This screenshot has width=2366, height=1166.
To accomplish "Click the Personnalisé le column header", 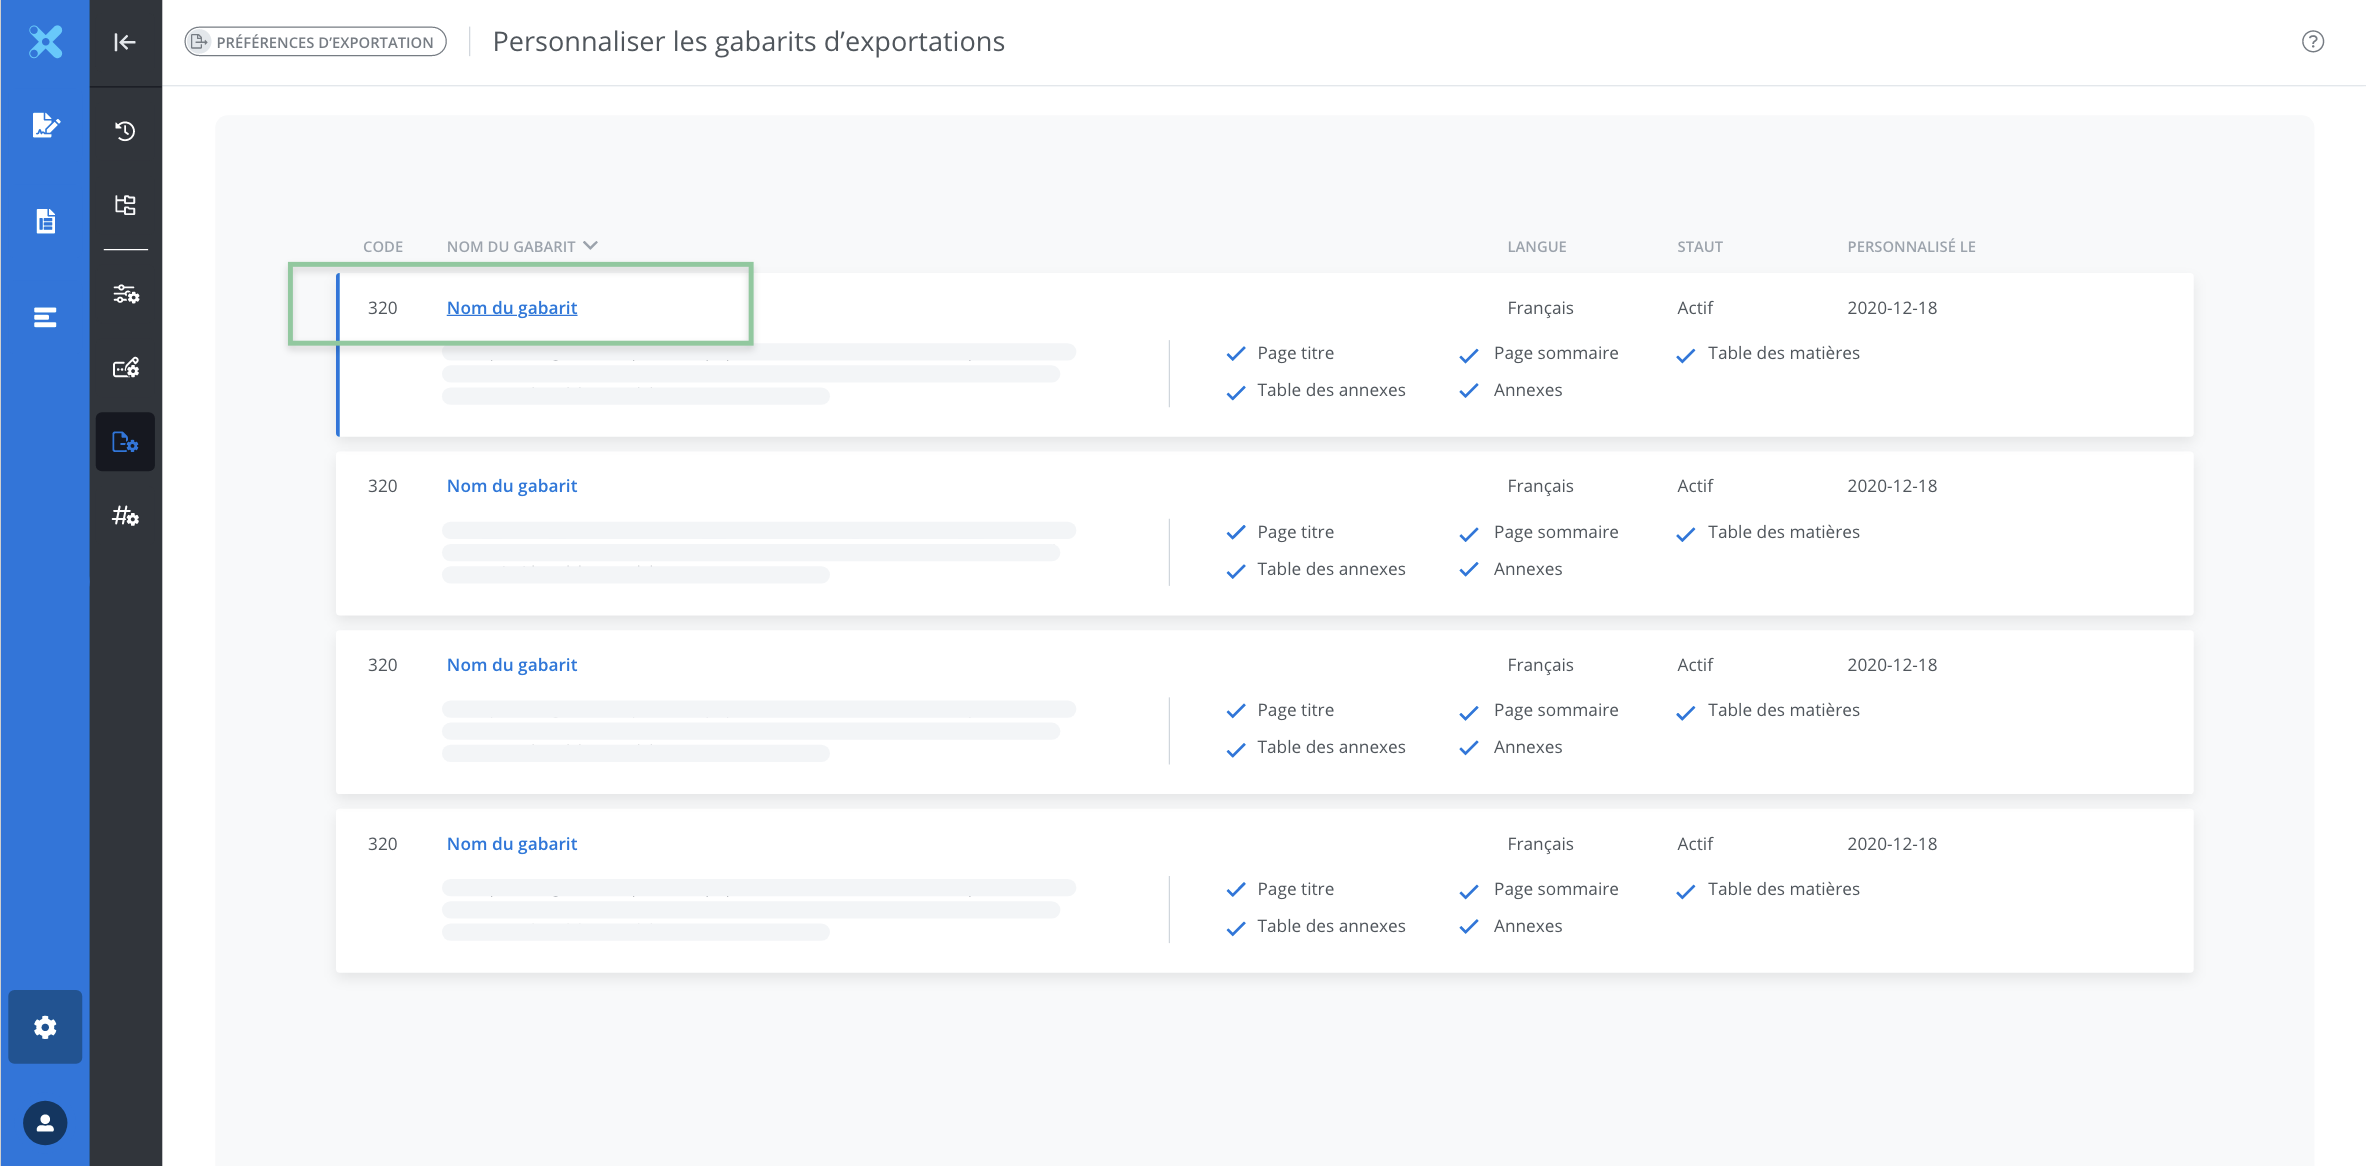I will tap(1911, 247).
